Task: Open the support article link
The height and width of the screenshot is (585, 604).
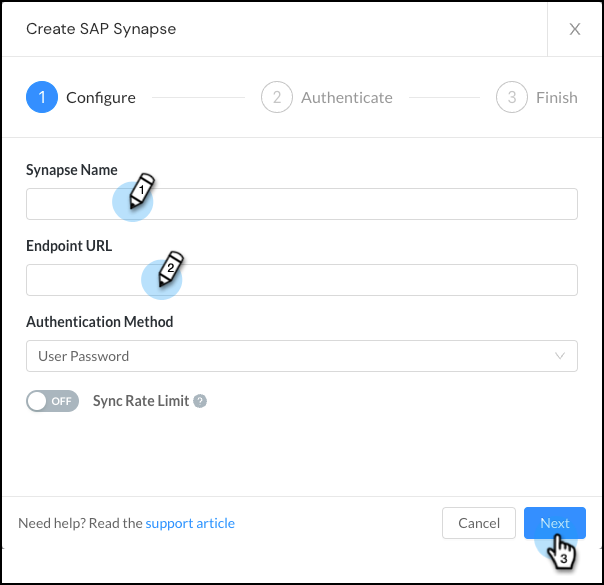Action: coord(190,523)
